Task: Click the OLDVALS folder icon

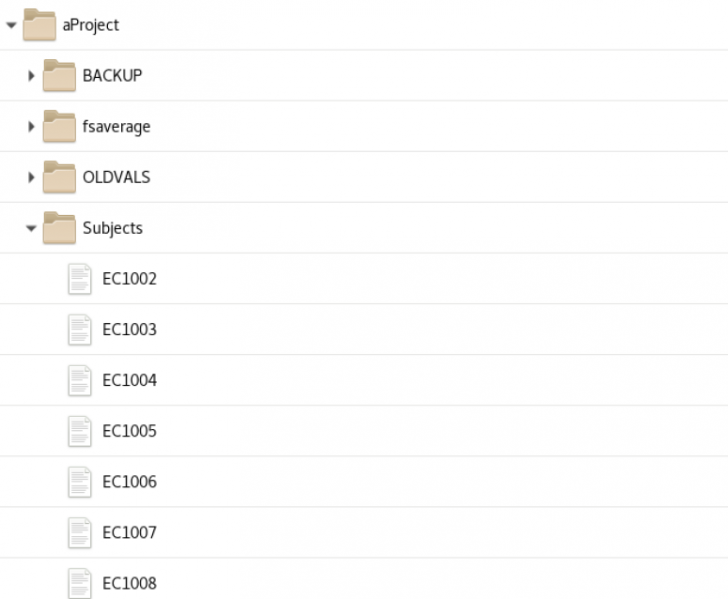Action: [x=60, y=177]
